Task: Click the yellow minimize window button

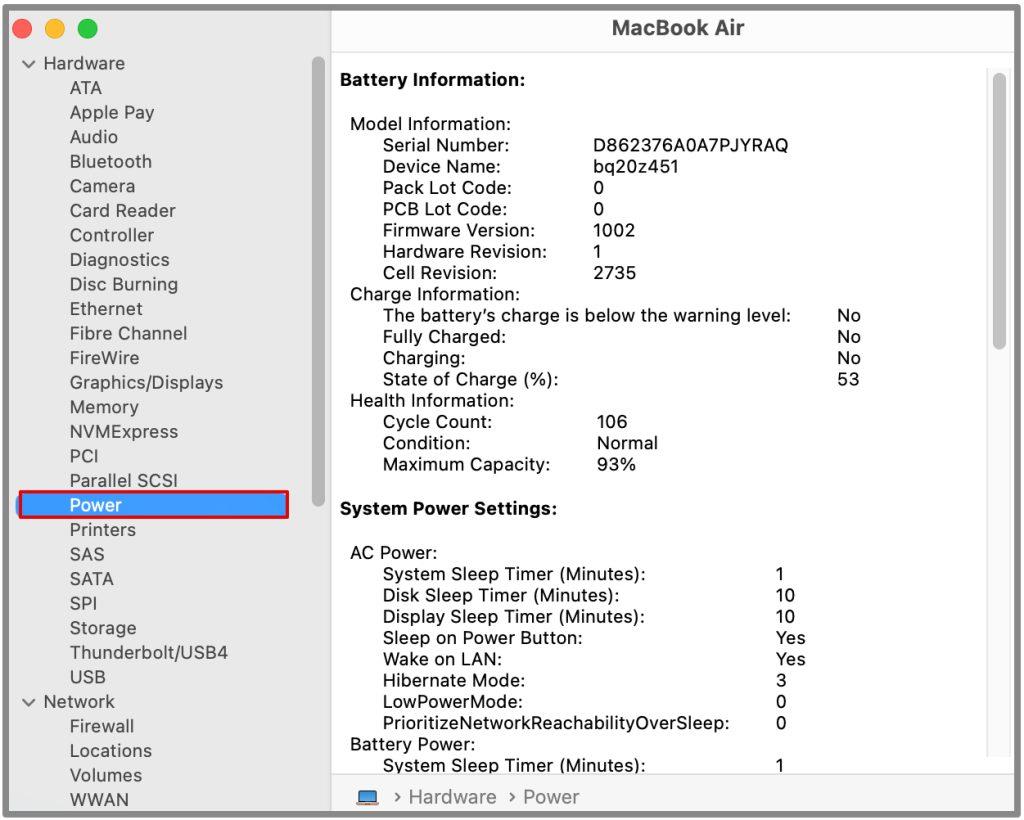Action: (x=55, y=29)
